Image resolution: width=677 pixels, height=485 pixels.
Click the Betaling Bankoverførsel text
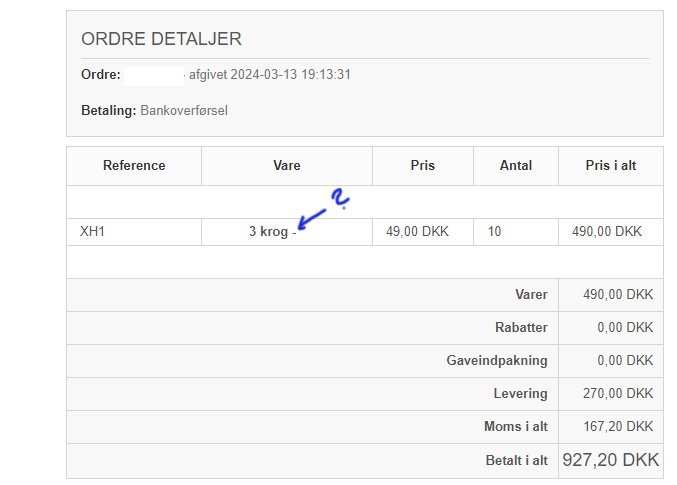point(154,110)
